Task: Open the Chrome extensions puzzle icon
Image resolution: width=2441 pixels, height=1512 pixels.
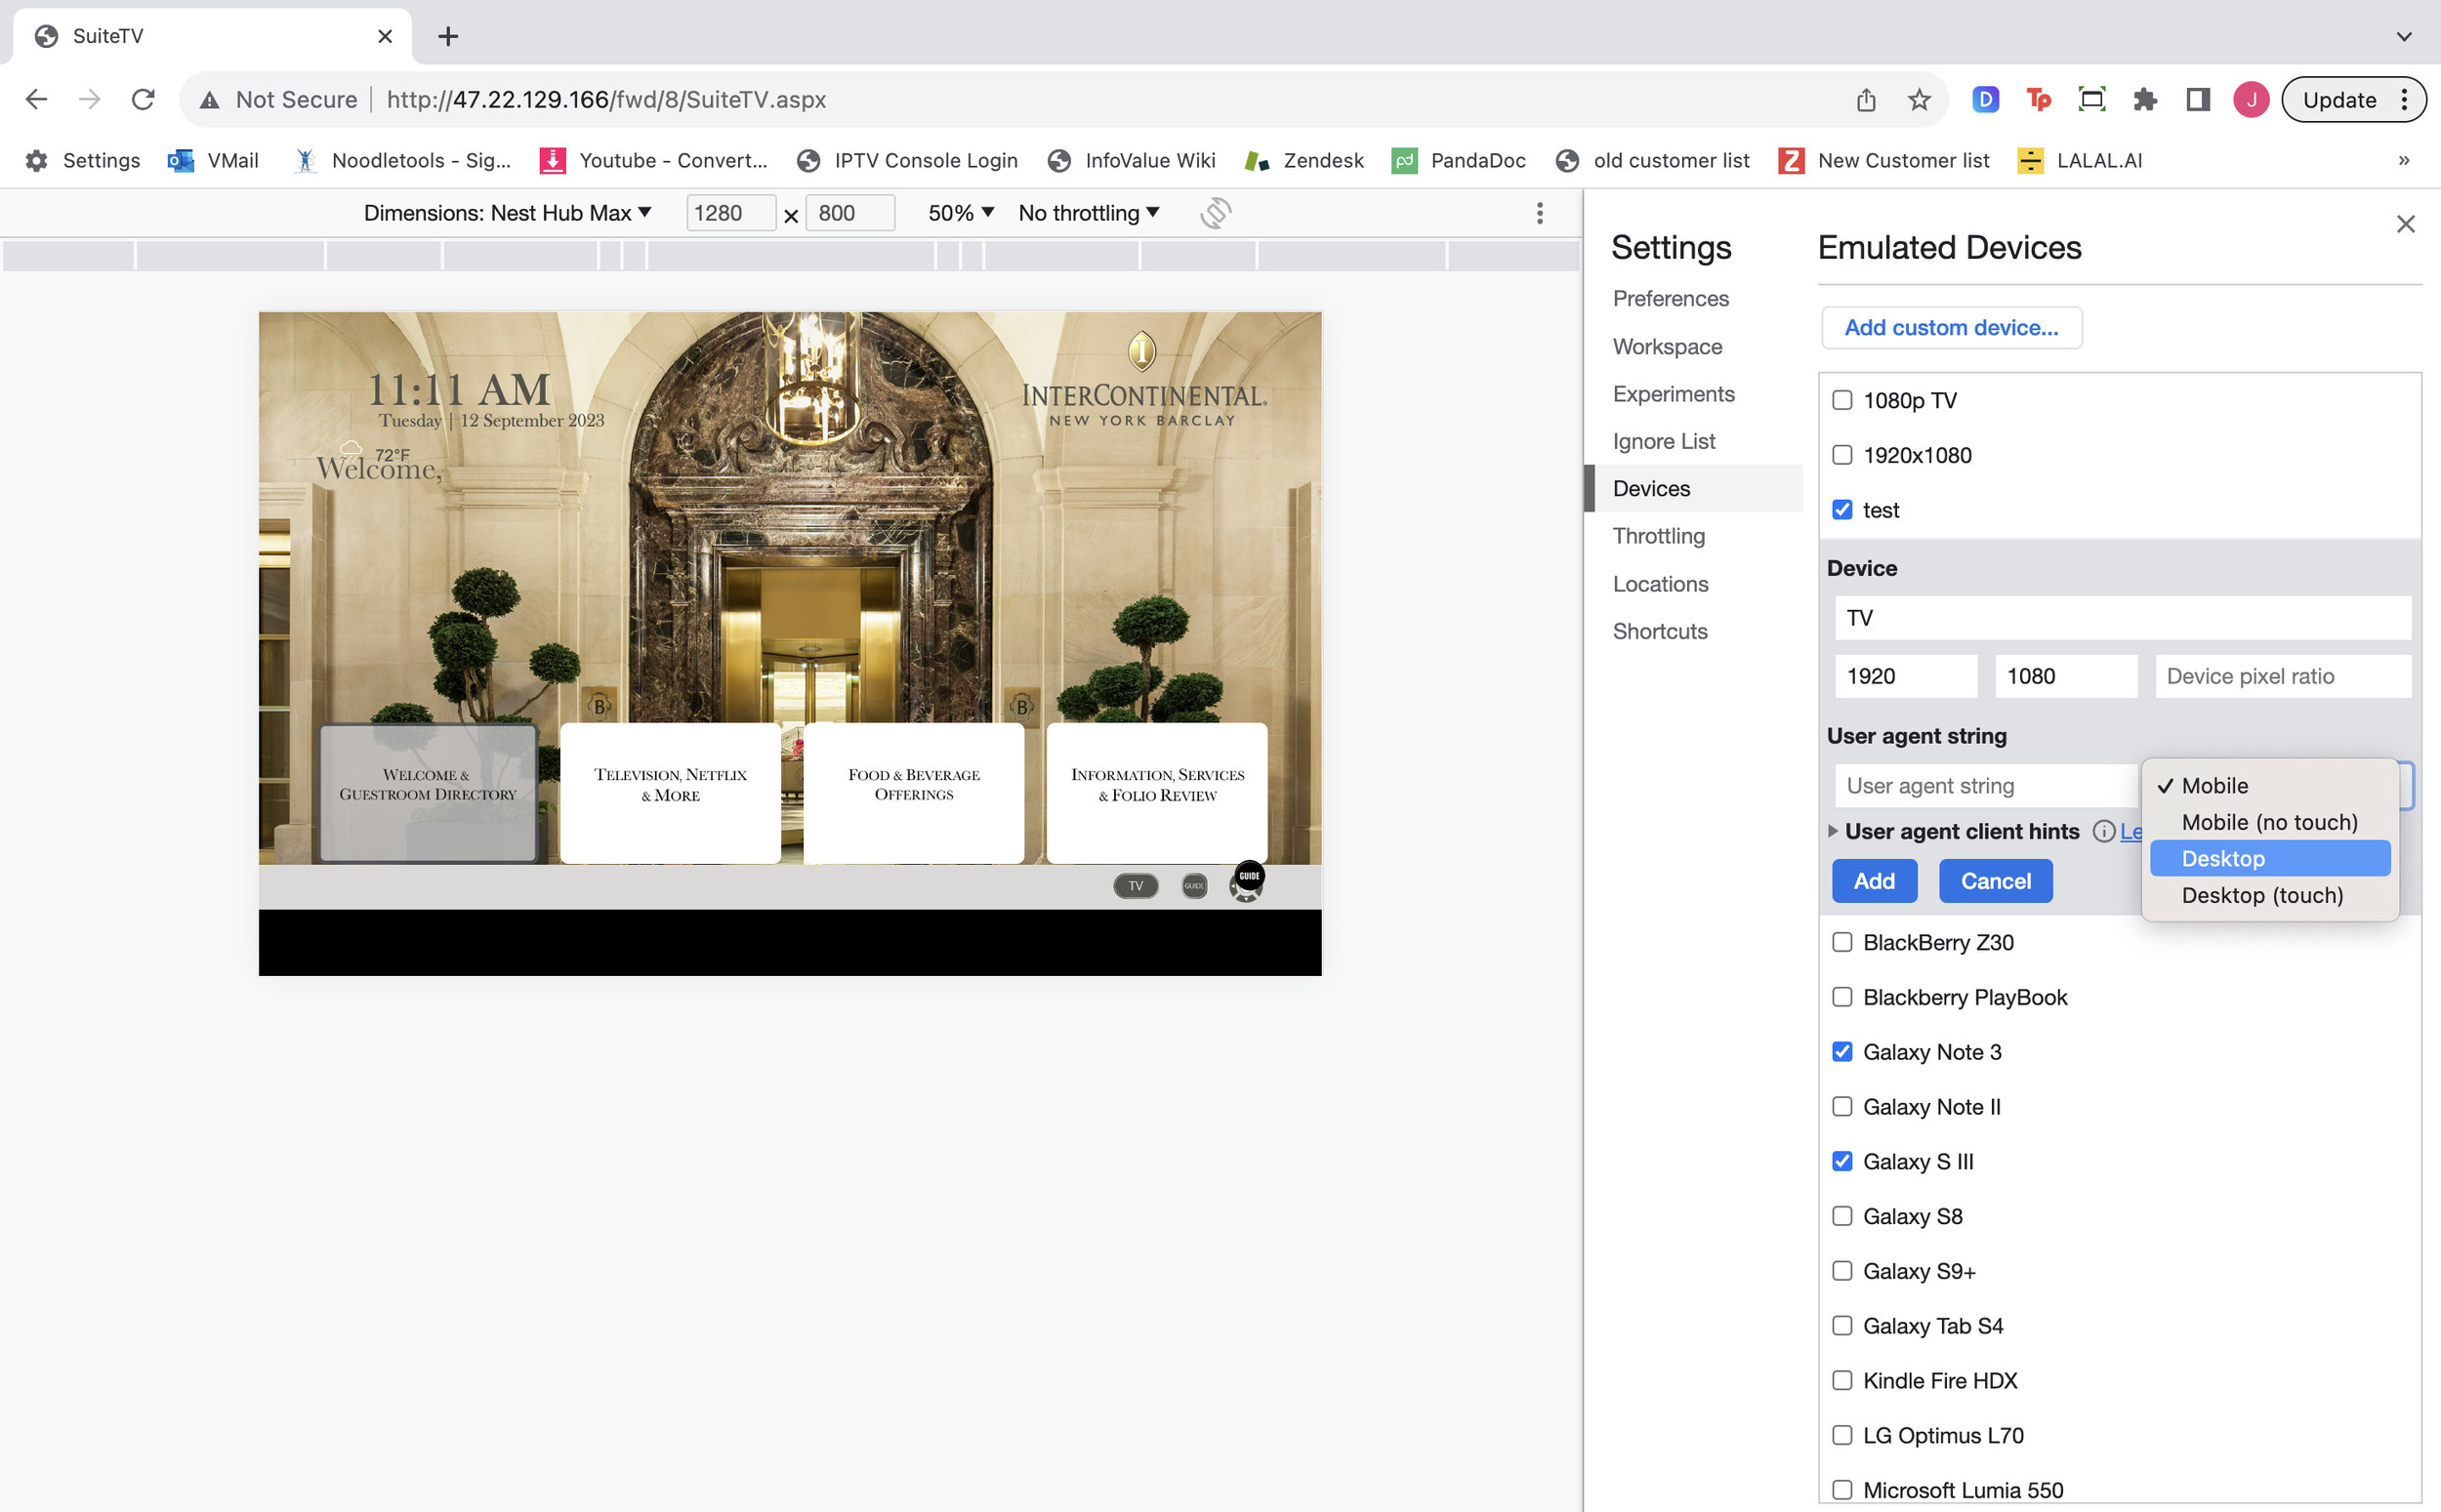Action: click(x=2144, y=100)
